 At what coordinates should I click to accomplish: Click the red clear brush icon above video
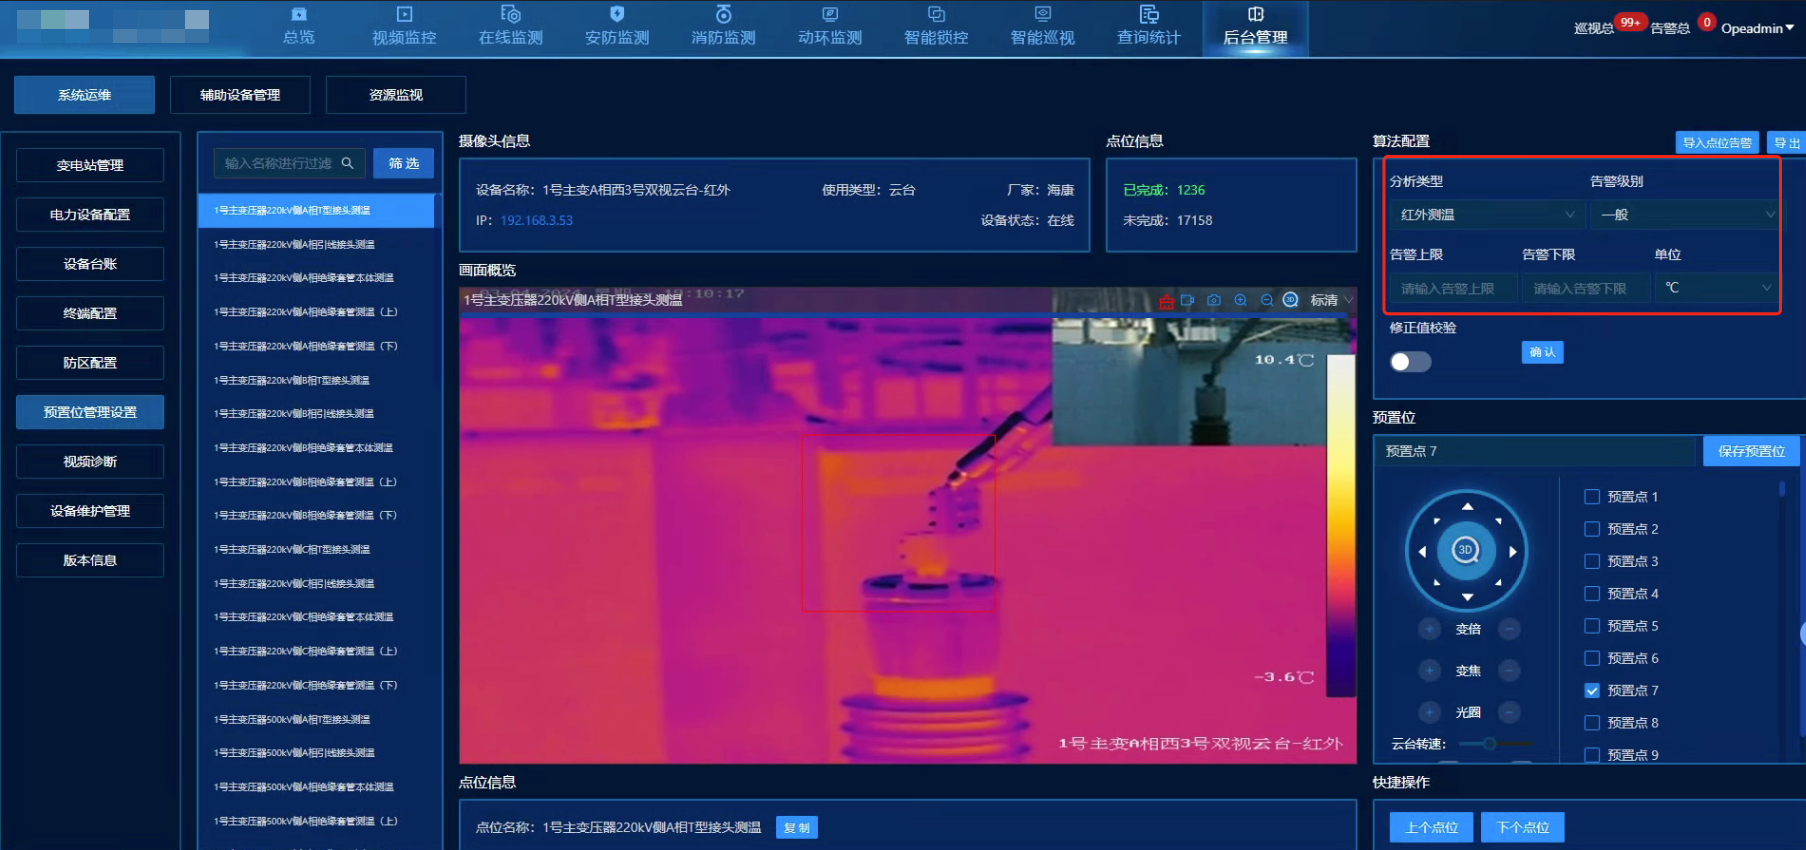coord(1166,301)
